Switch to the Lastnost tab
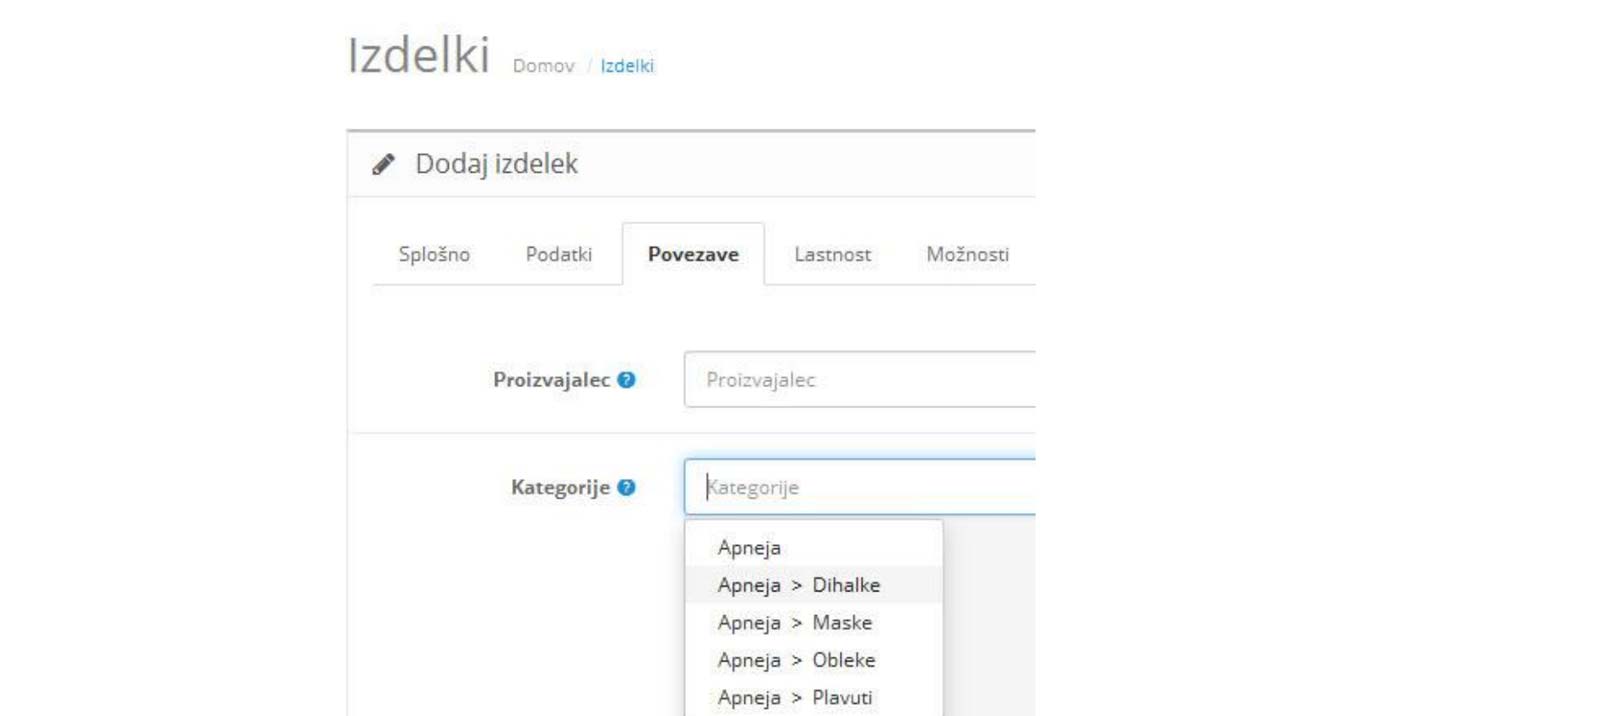Viewport: 1600px width, 716px height. [832, 255]
